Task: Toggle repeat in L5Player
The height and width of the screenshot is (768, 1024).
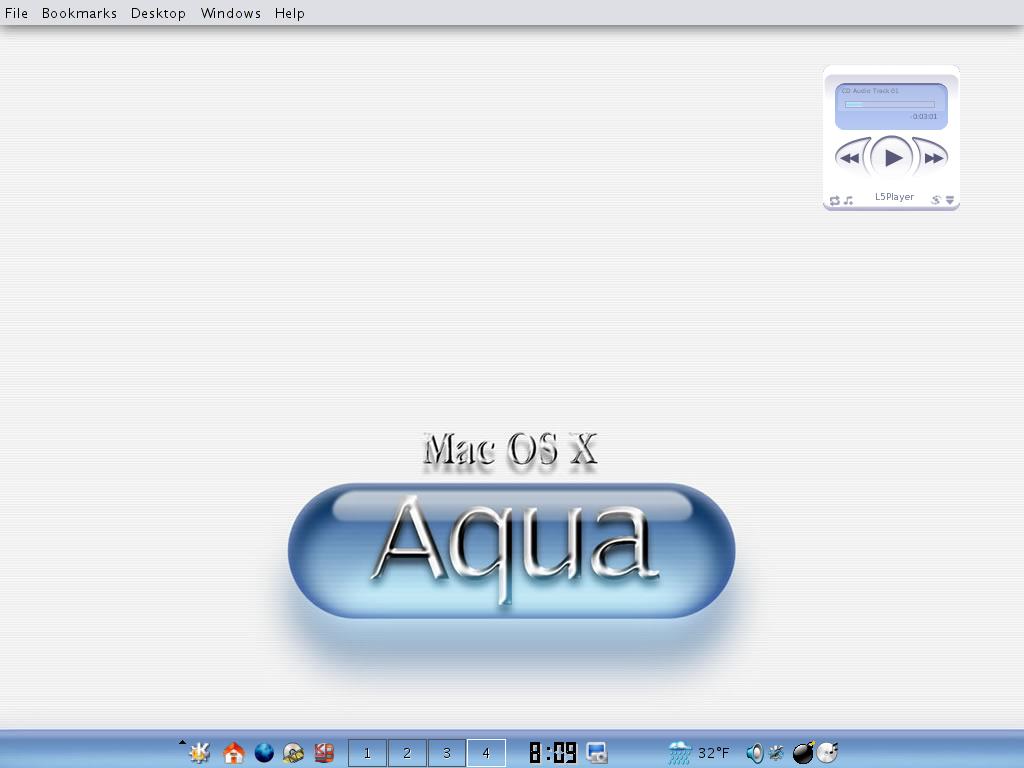Action: (835, 200)
